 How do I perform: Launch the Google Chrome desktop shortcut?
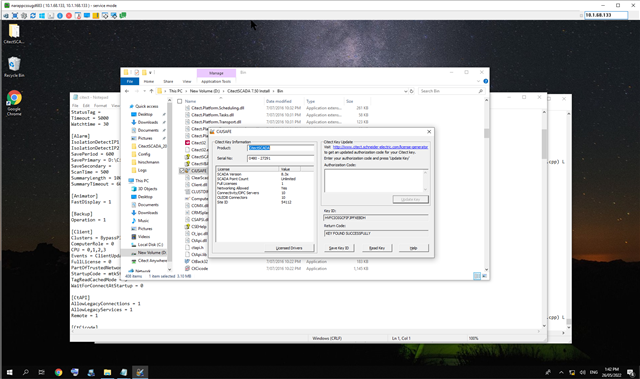coord(14,103)
